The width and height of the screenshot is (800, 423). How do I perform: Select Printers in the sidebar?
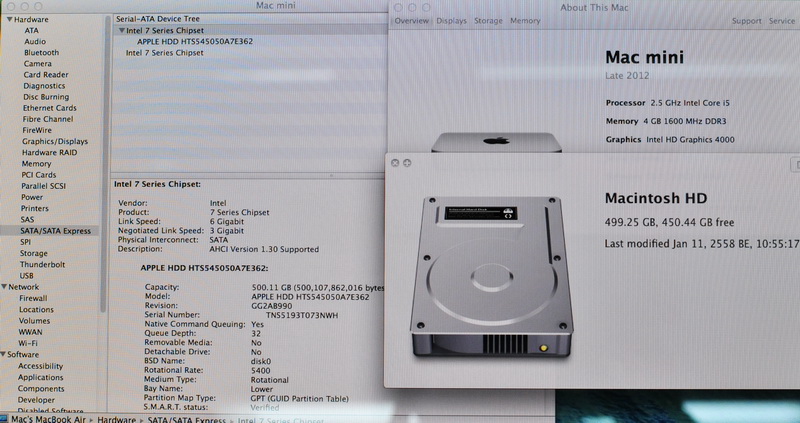(35, 209)
